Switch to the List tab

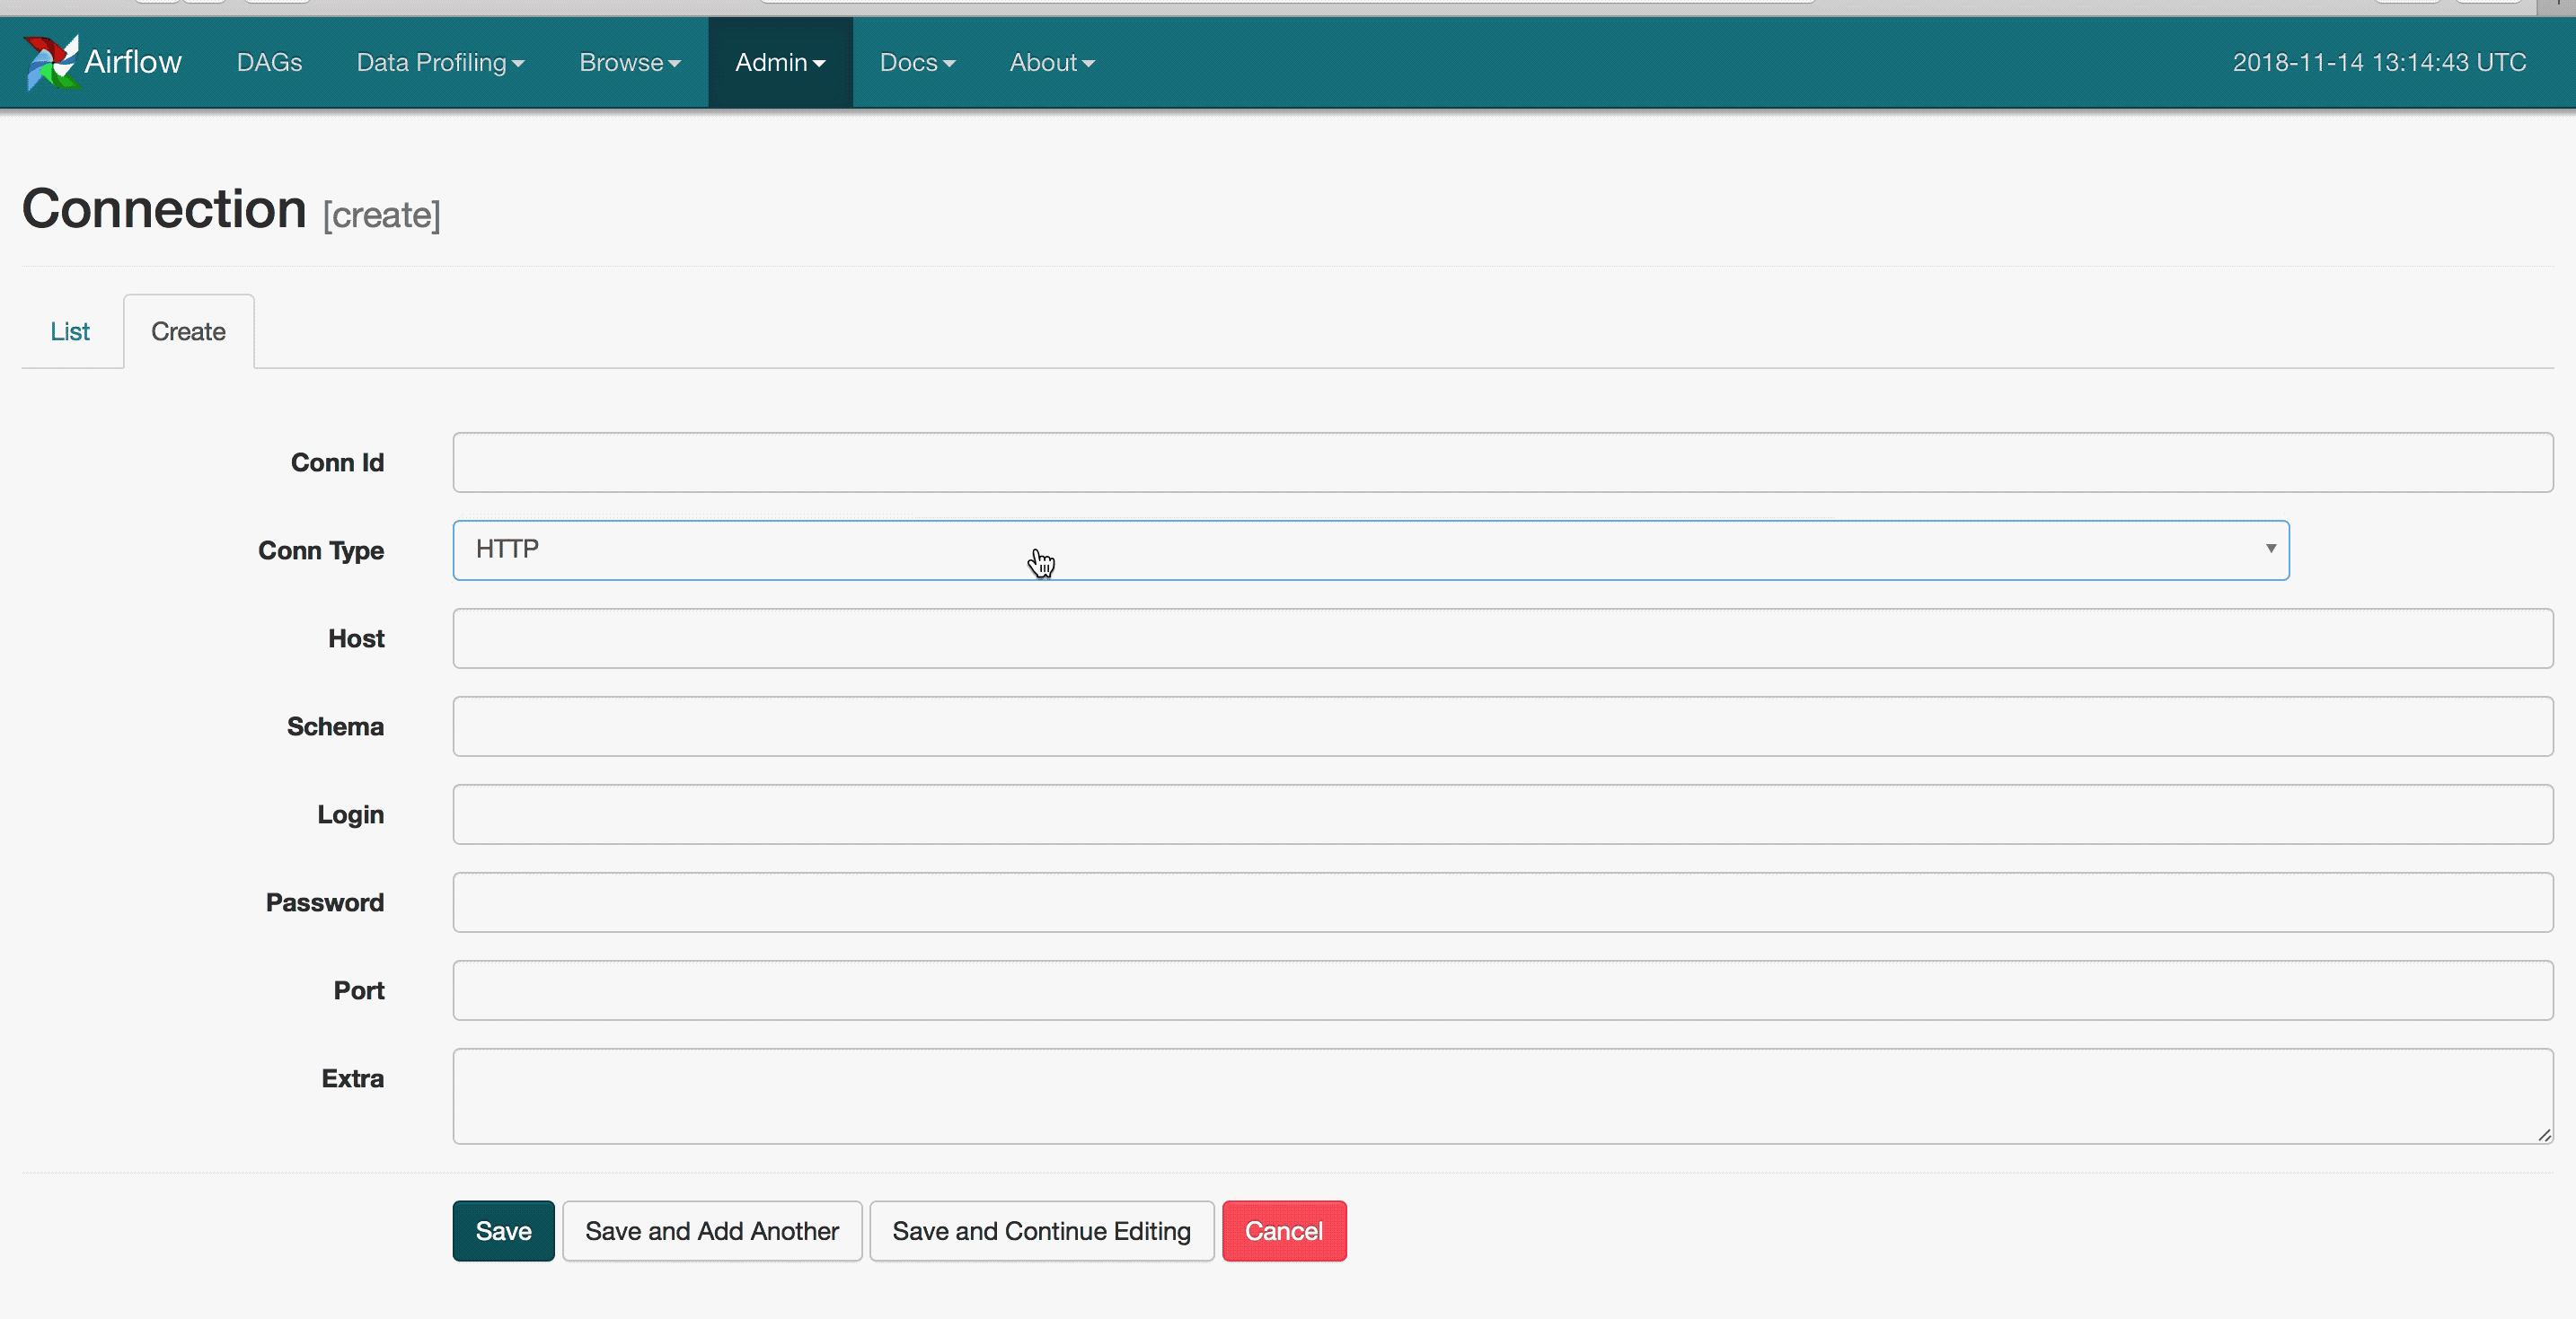click(x=70, y=331)
